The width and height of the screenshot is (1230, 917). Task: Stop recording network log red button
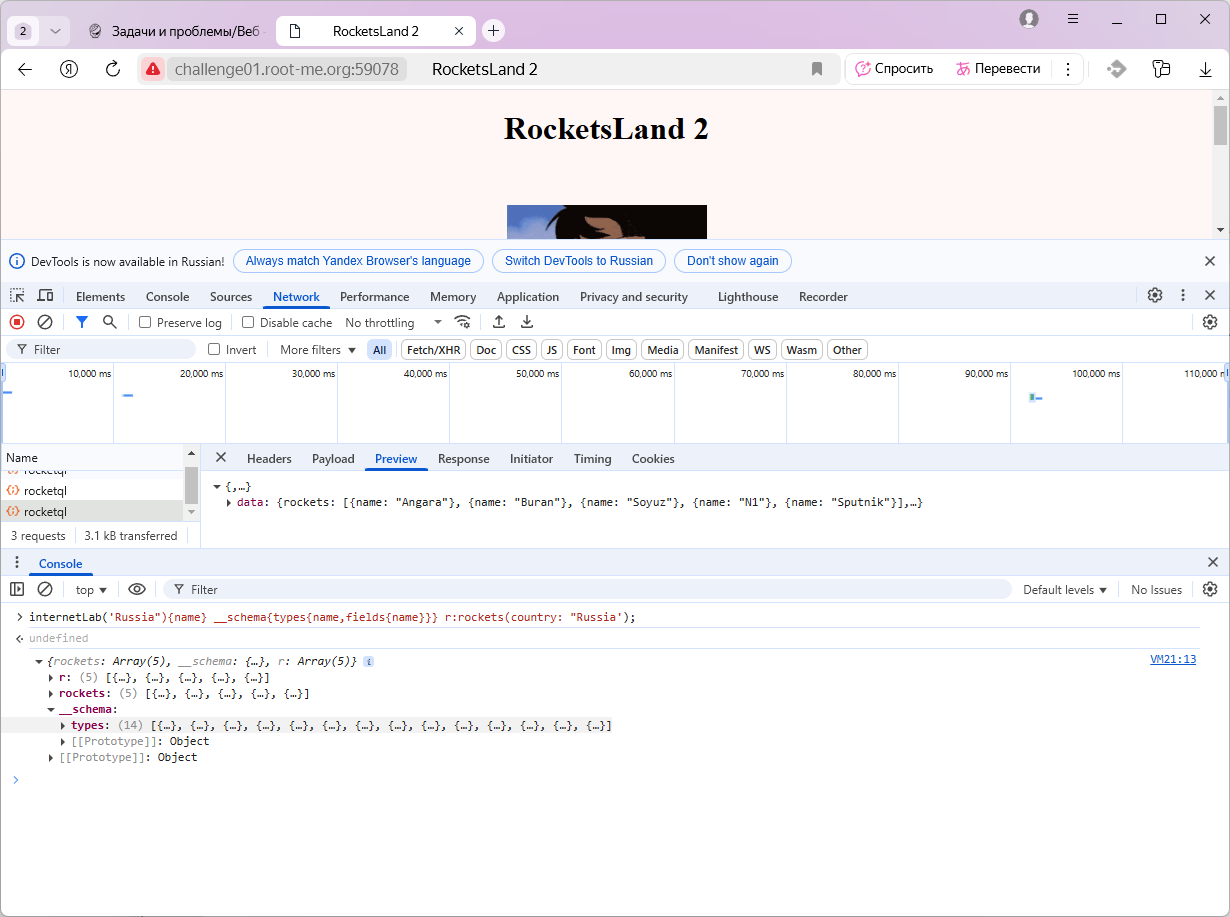pyautogui.click(x=17, y=322)
